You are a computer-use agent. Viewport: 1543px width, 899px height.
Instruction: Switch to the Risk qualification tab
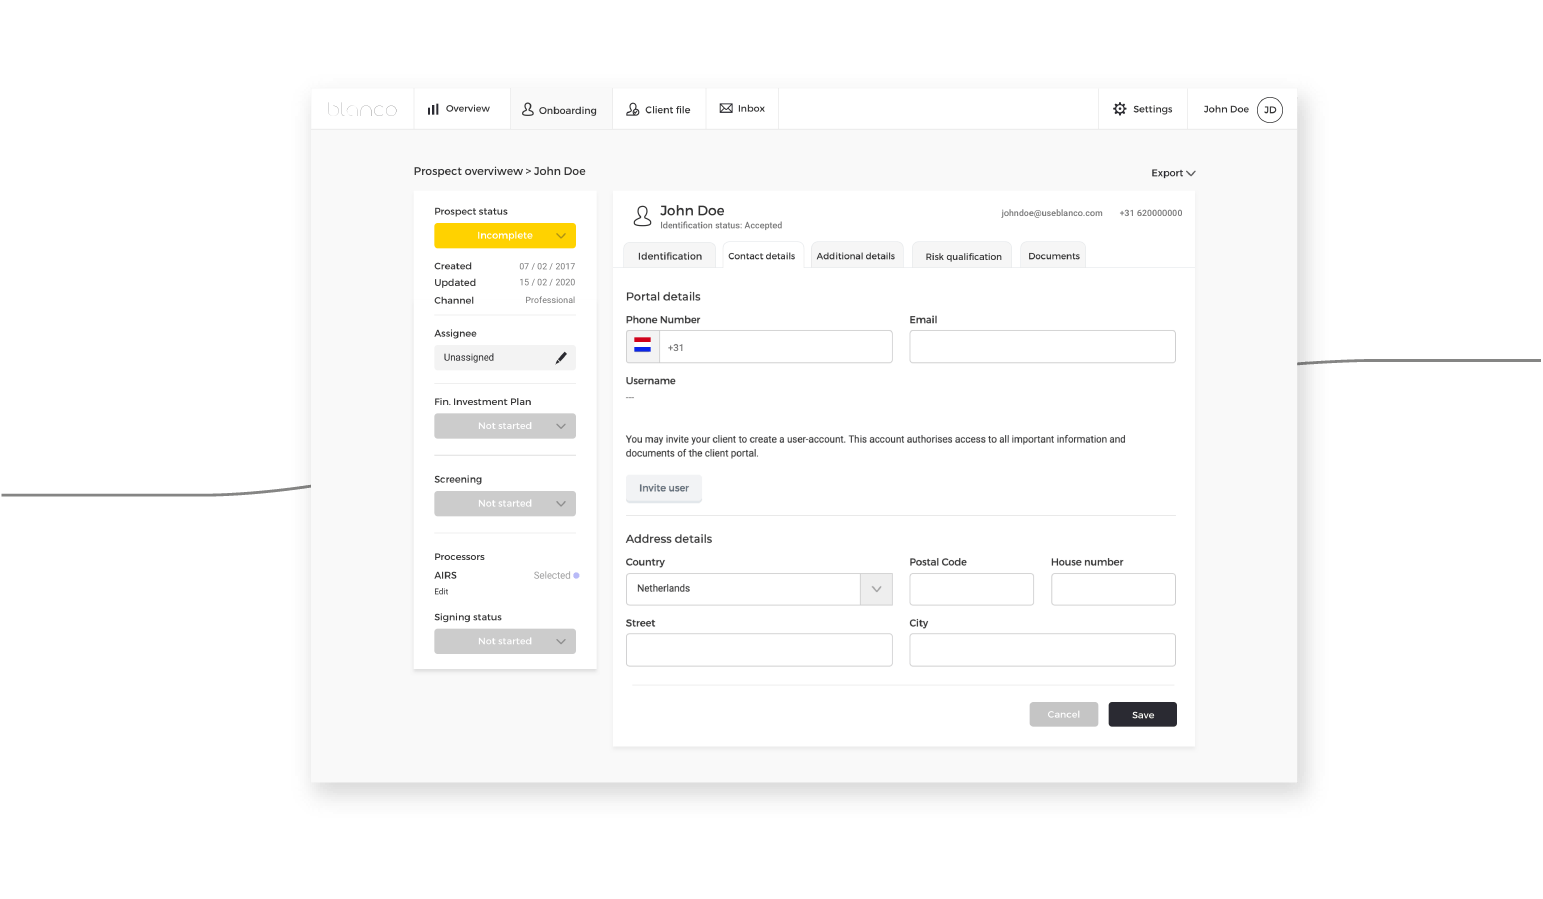[963, 257]
